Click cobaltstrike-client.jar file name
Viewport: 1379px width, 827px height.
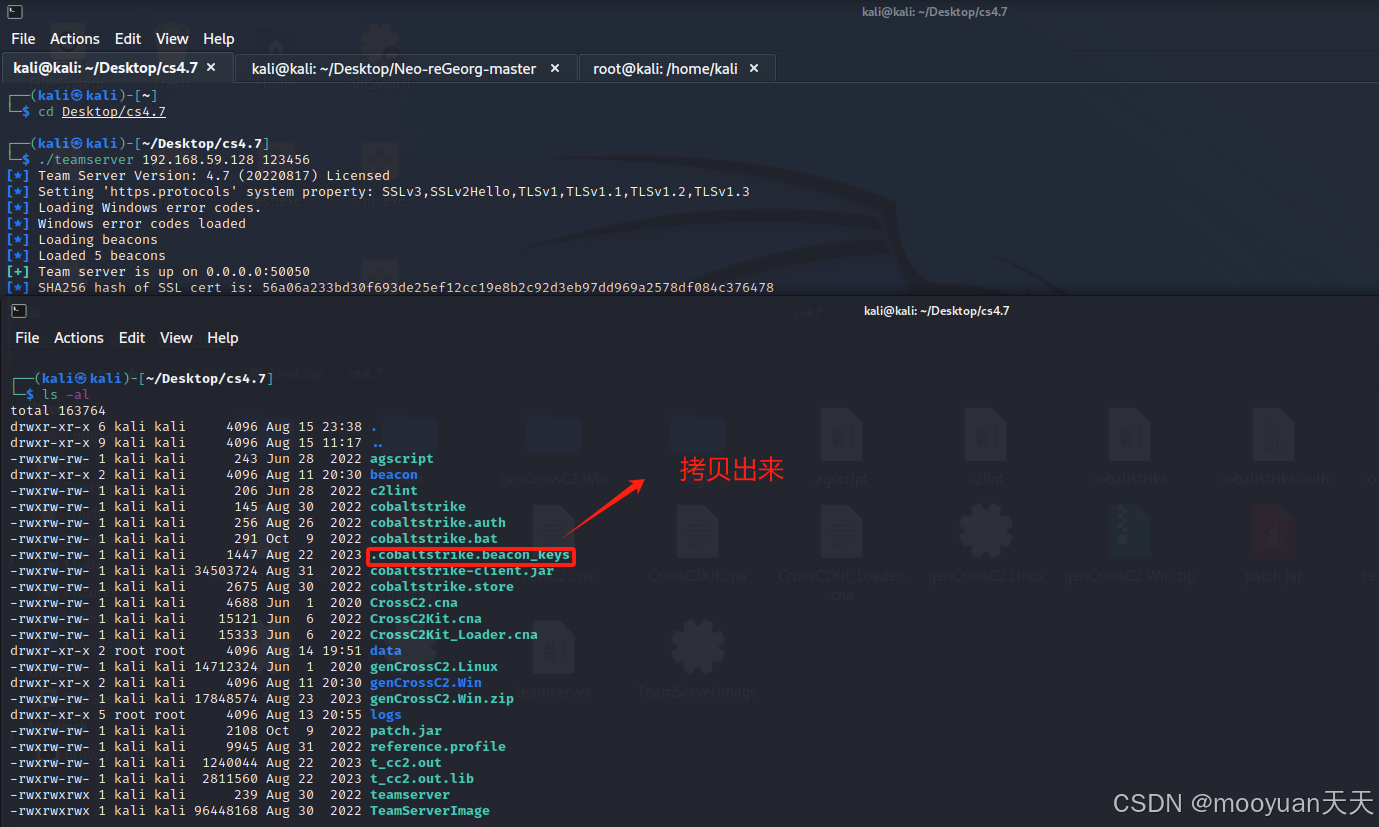point(462,571)
